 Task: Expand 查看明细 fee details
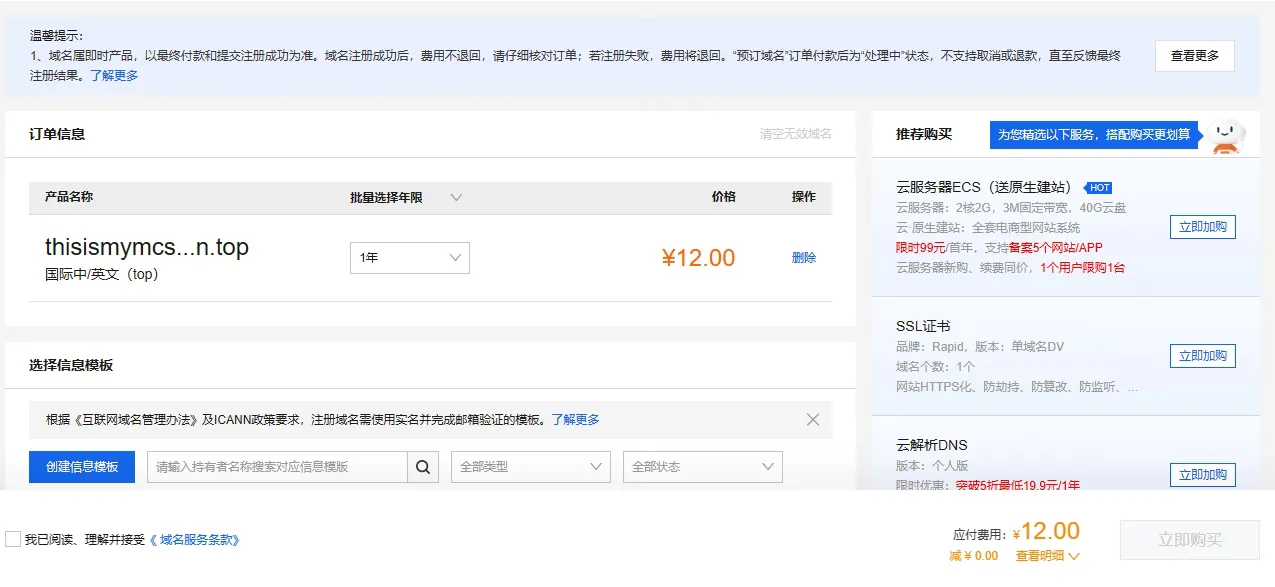click(1047, 556)
